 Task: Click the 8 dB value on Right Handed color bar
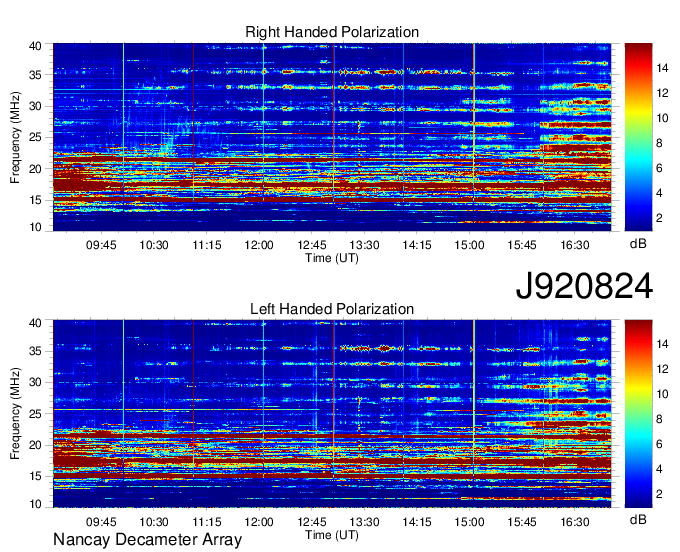click(x=659, y=143)
